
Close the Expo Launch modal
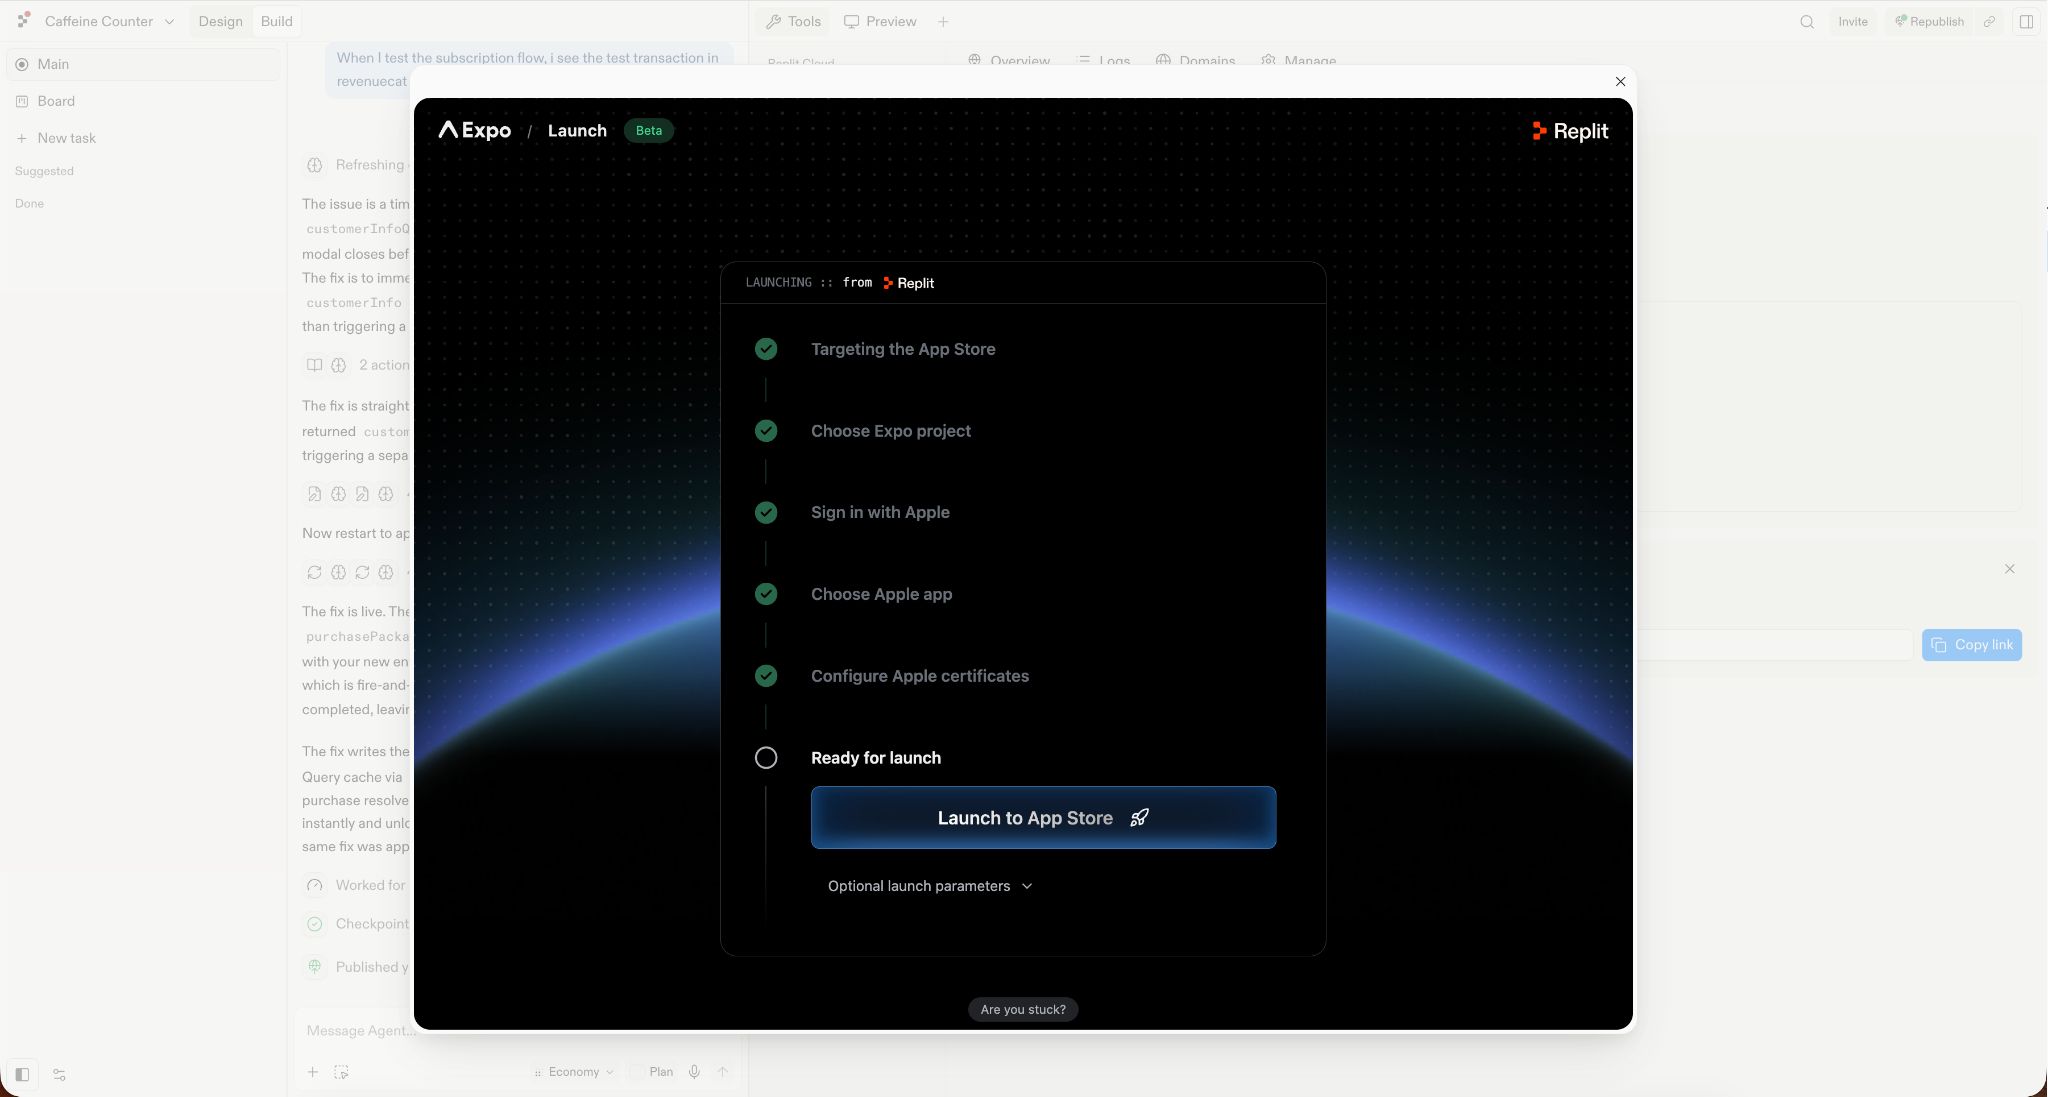pos(1620,81)
